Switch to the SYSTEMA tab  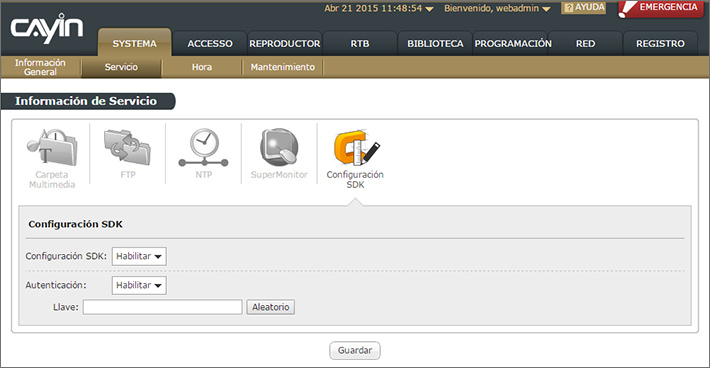point(134,43)
